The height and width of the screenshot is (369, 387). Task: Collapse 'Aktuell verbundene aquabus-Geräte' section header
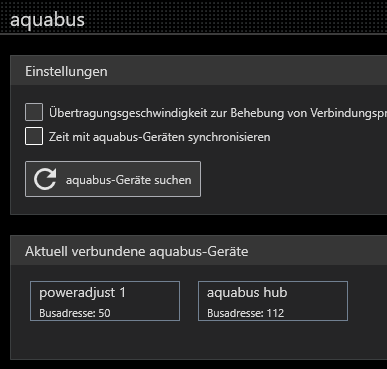coord(199,251)
